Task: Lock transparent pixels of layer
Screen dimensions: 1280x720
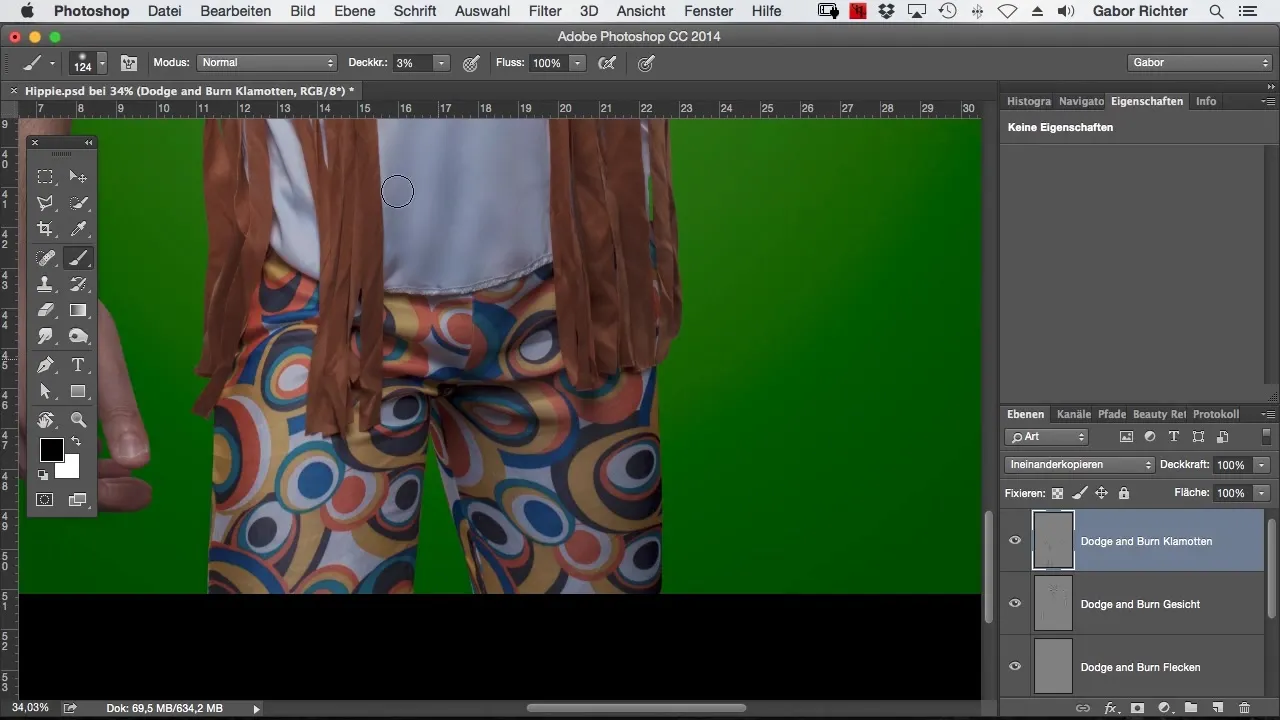Action: click(1057, 493)
